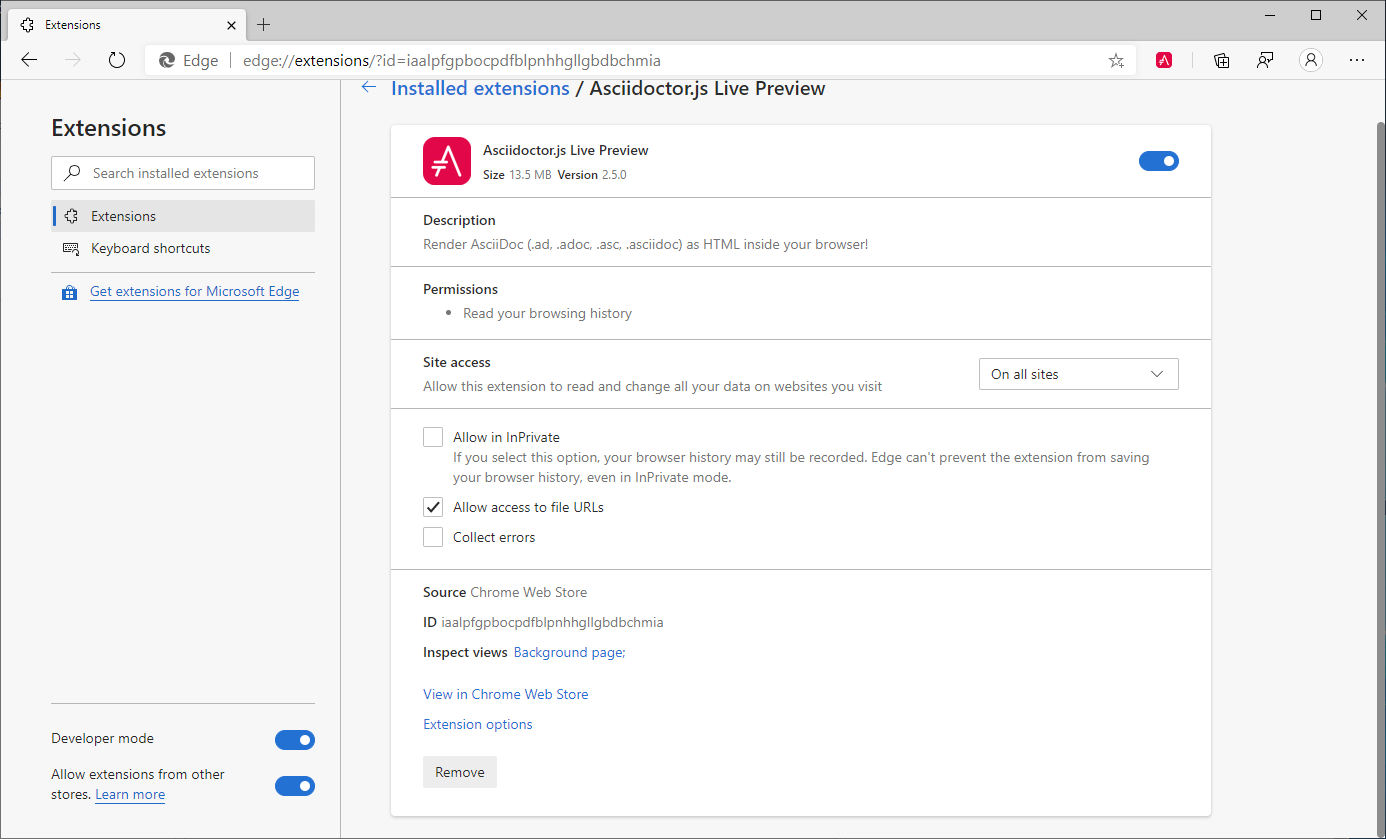
Task: Click the Remove button
Action: coord(459,771)
